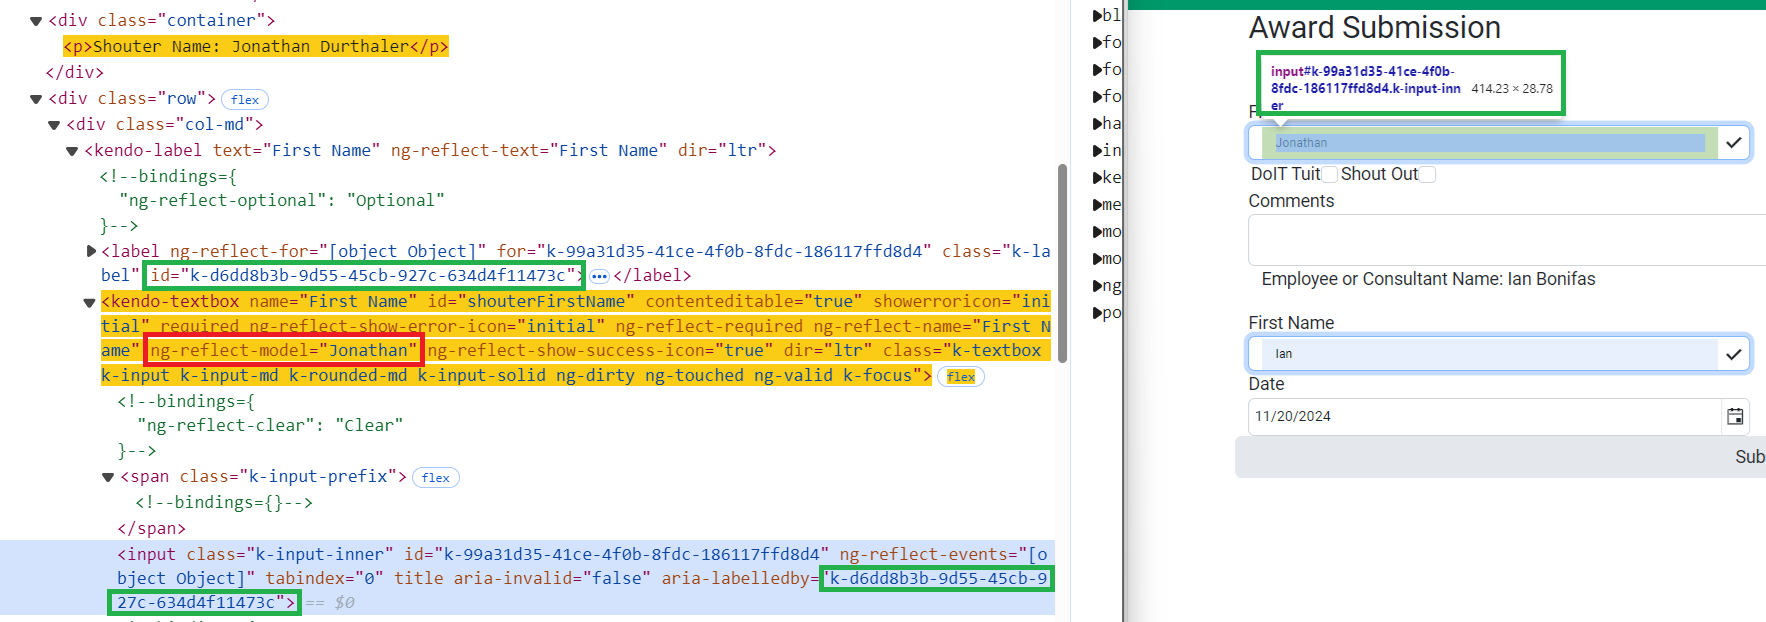Viewport: 1766px width, 622px height.
Task: Click the flex badge after the kendo-textbox tag
Action: click(961, 377)
